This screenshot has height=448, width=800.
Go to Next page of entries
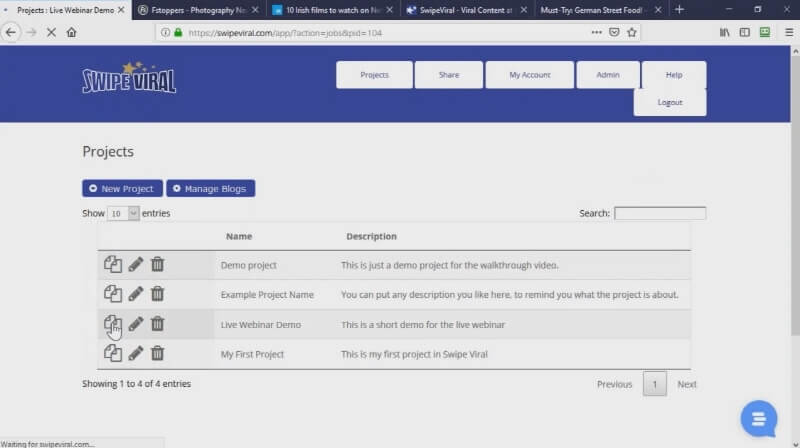click(x=687, y=384)
